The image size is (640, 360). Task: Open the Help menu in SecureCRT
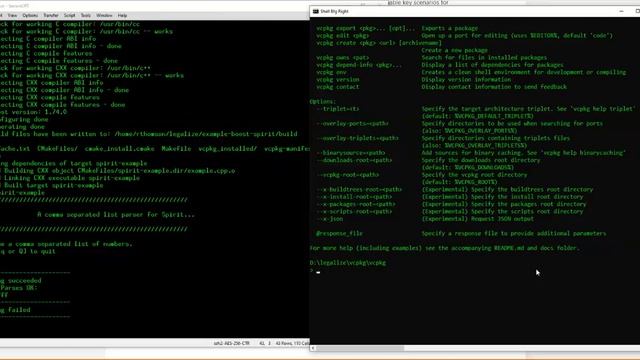[x=122, y=16]
